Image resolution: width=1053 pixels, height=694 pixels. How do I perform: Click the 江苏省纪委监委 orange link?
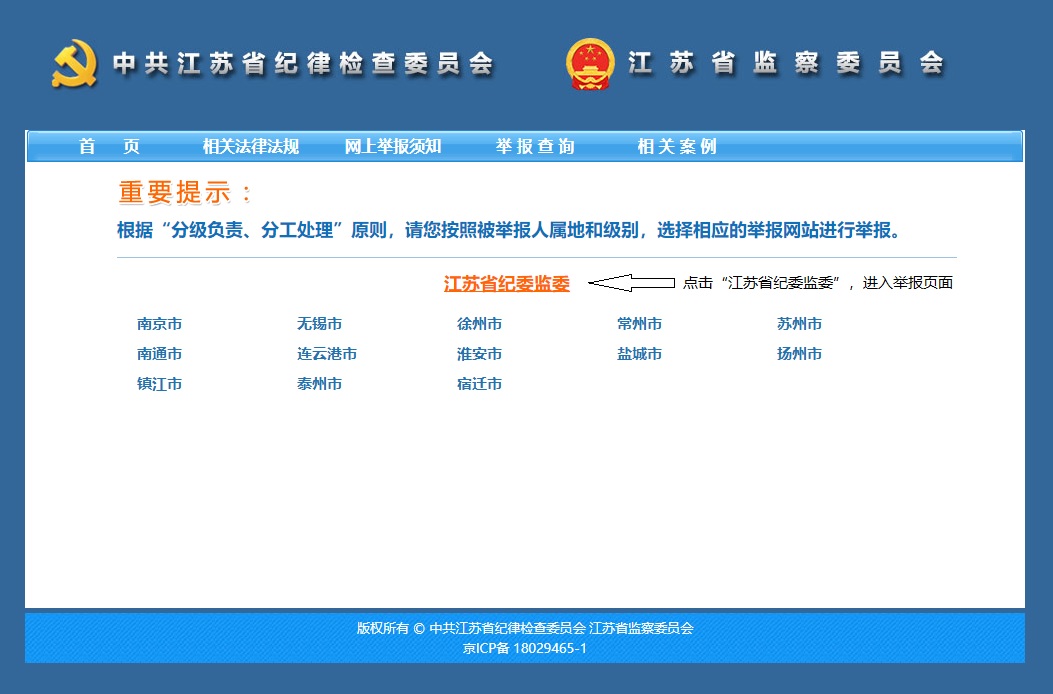pos(506,284)
